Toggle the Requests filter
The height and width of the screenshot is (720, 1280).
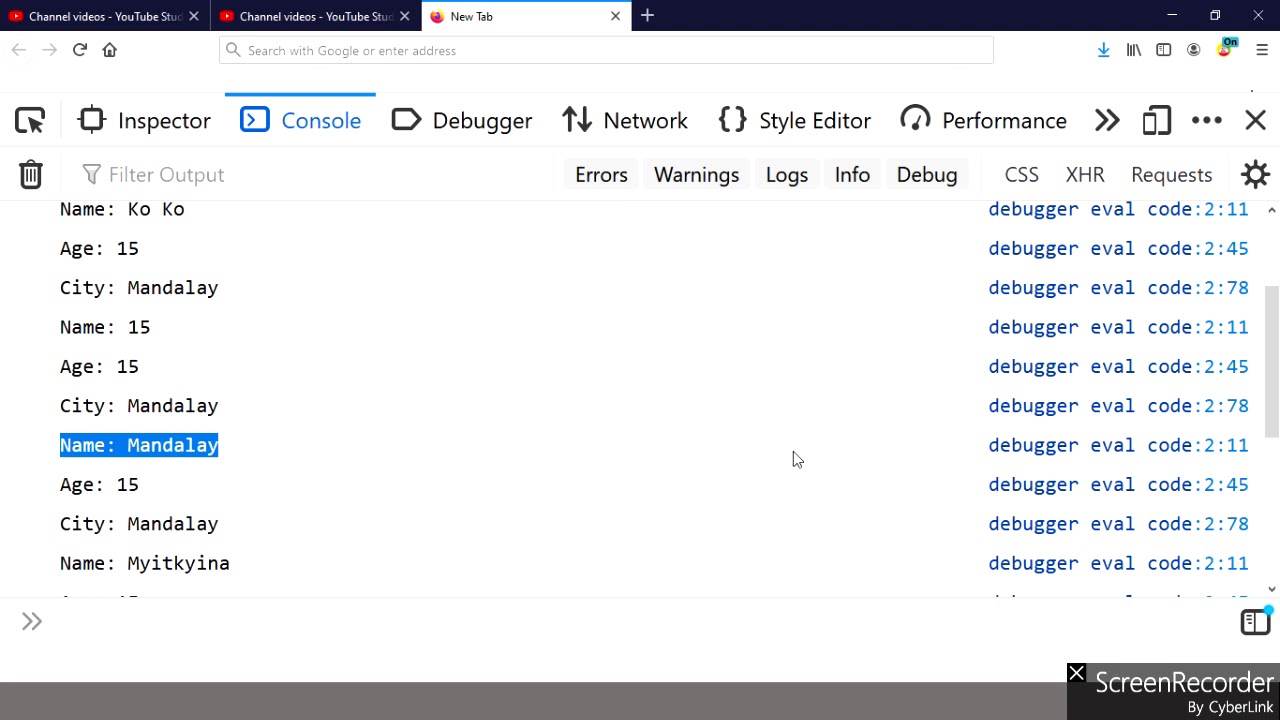point(1171,175)
